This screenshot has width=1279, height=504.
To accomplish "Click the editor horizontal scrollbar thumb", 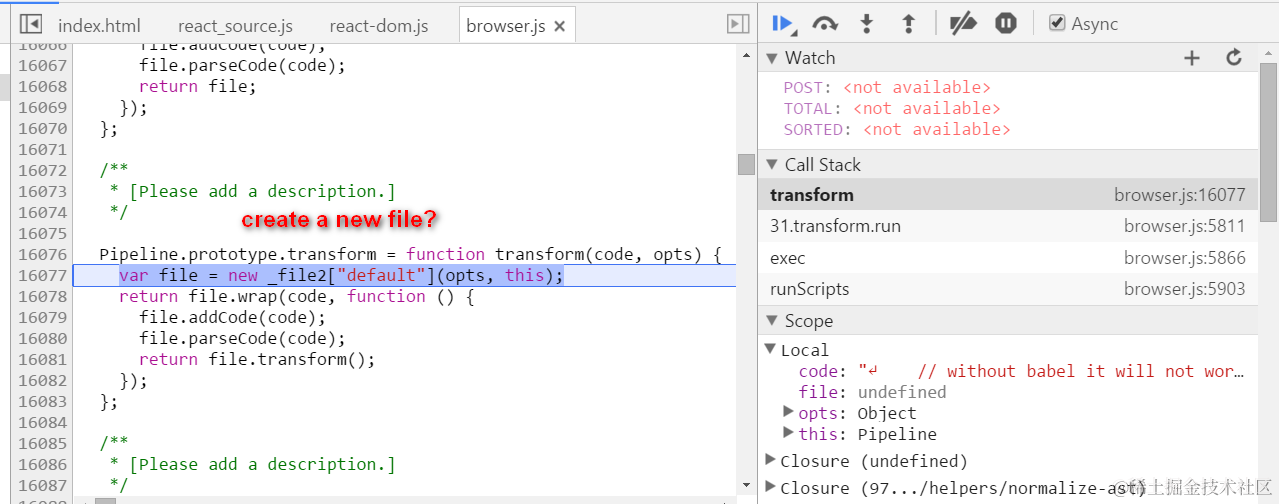I will (105, 499).
